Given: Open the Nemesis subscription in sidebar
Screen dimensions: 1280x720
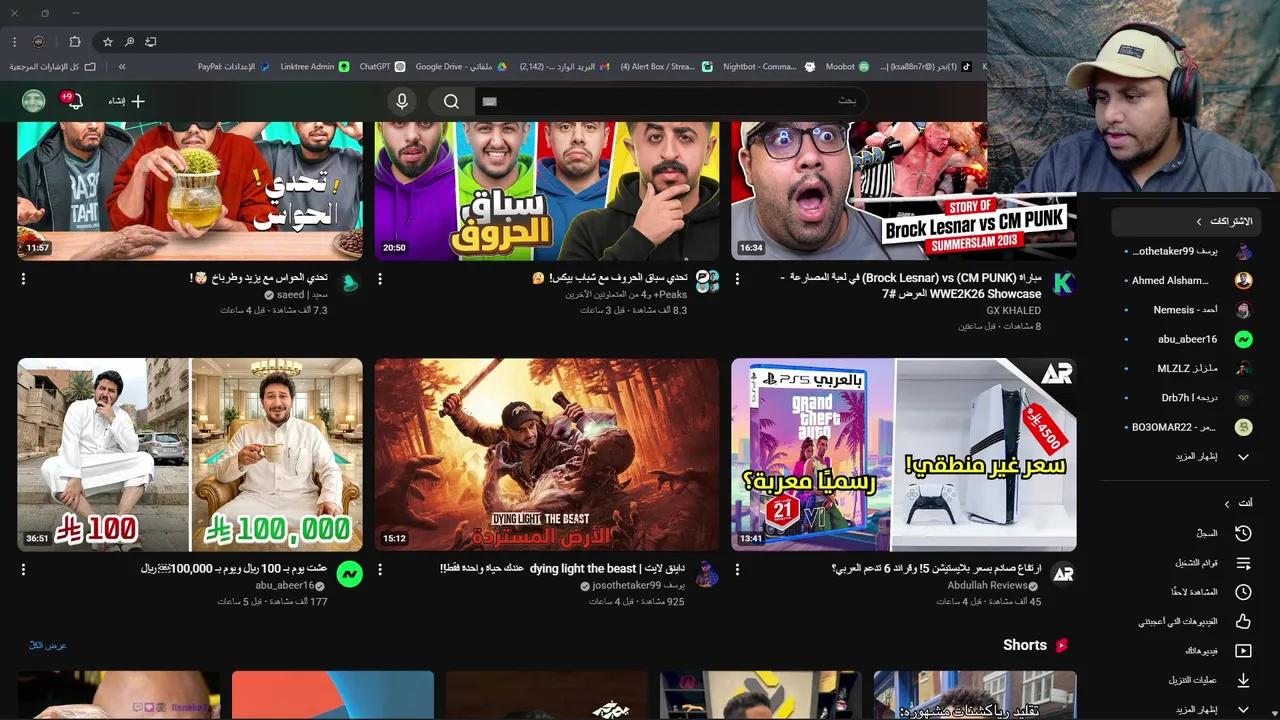Looking at the screenshot, I should click(x=1188, y=310).
